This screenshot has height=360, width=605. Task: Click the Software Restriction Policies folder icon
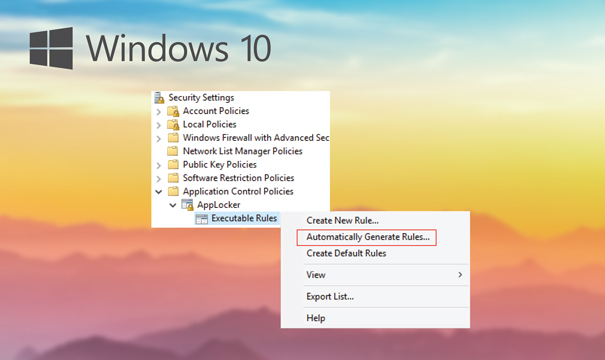(173, 178)
